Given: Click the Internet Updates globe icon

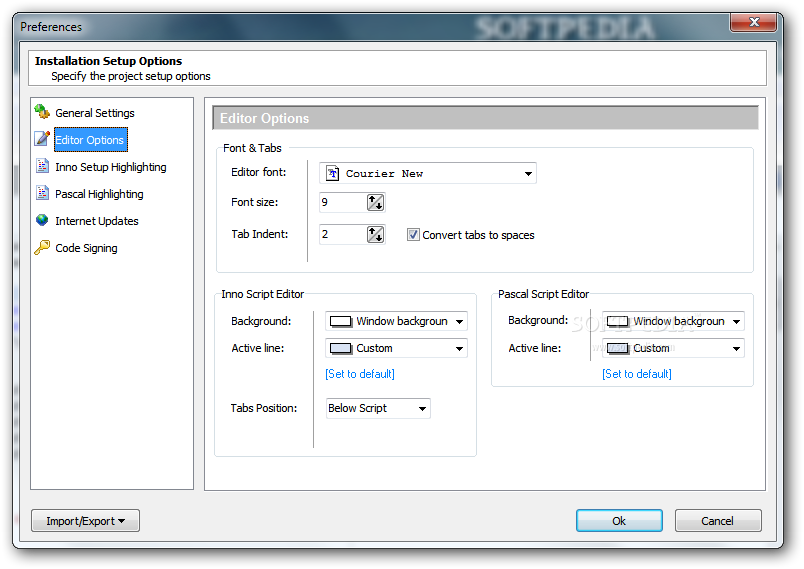Looking at the screenshot, I should click(x=42, y=220).
